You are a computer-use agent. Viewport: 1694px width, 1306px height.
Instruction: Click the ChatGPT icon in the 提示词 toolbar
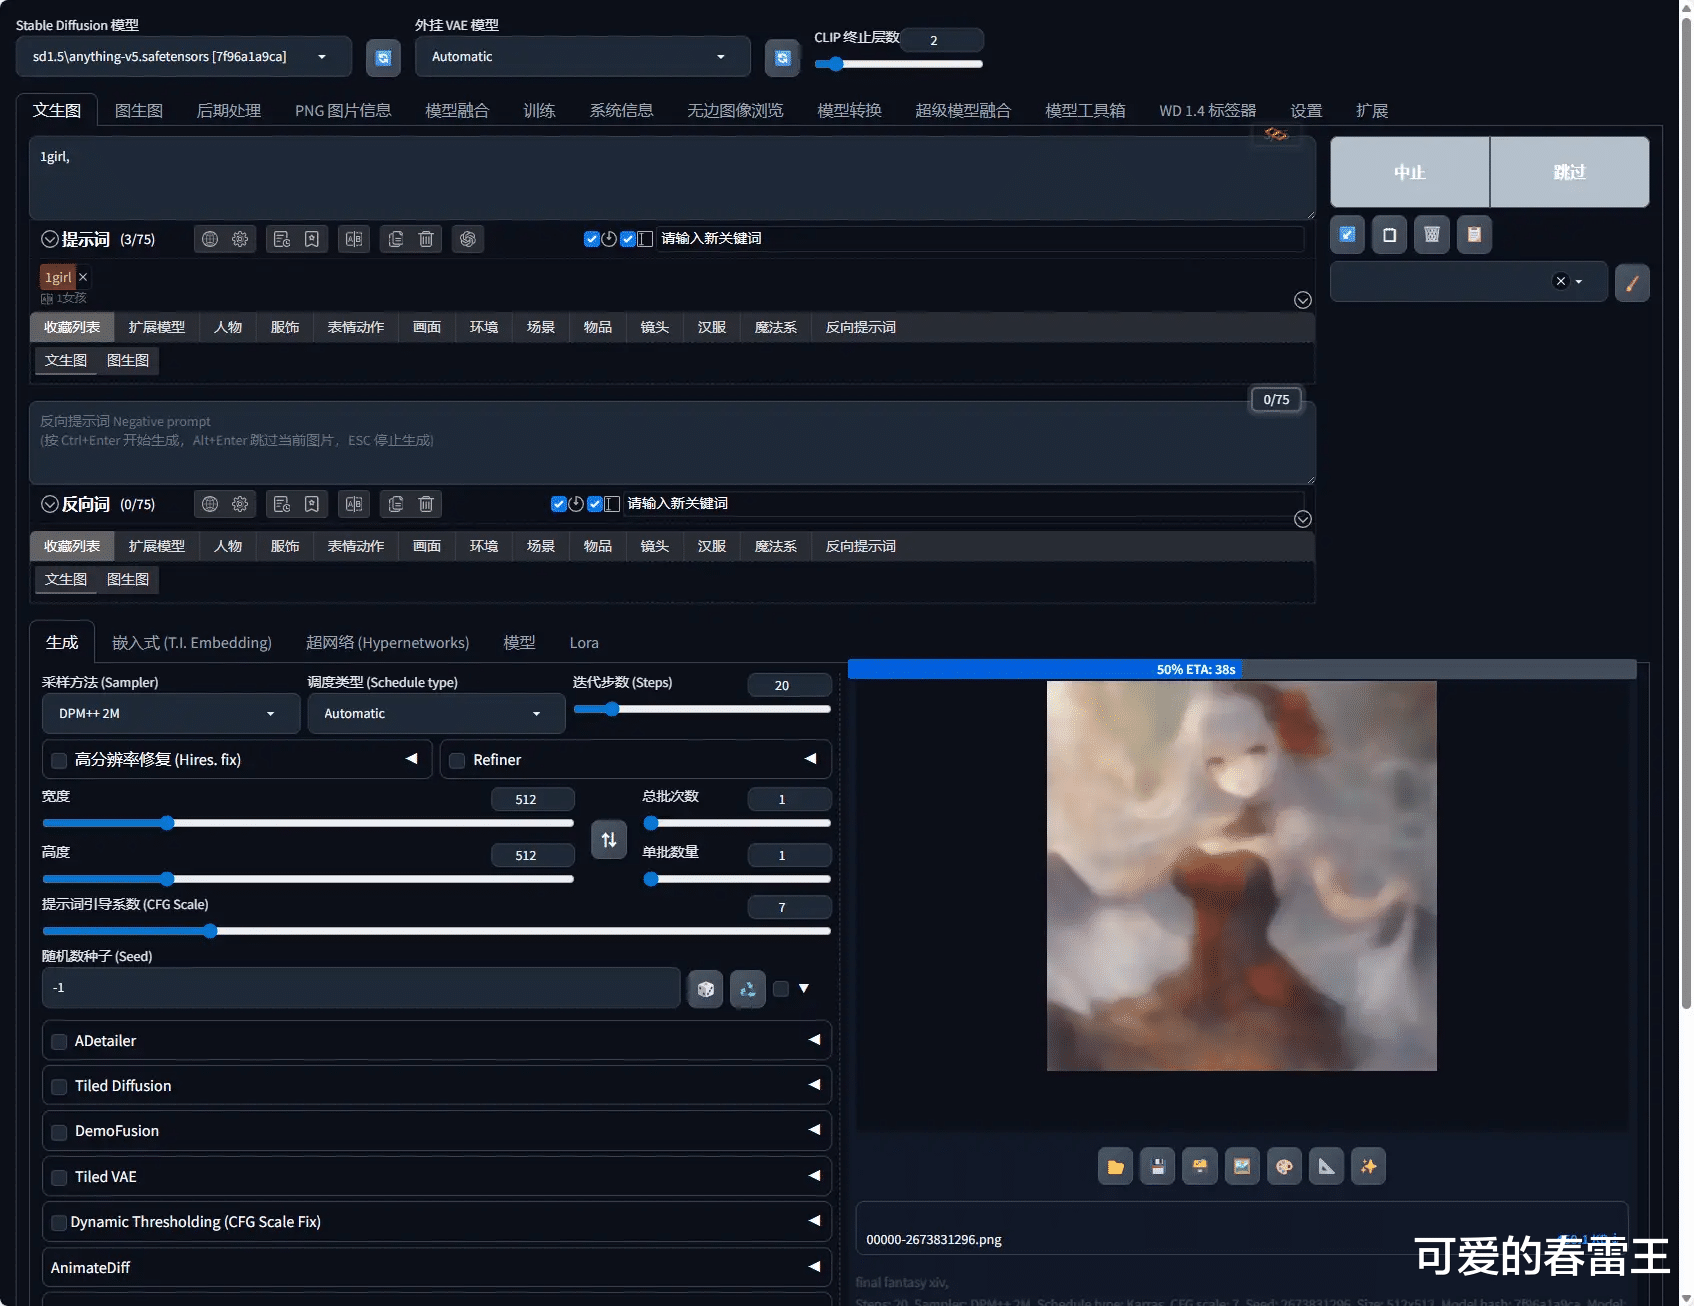(468, 239)
